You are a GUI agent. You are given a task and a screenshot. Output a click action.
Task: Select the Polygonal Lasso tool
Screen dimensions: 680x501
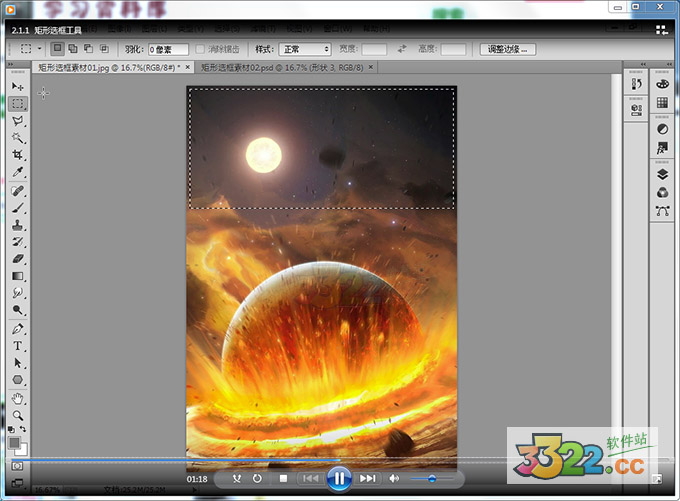pos(18,121)
